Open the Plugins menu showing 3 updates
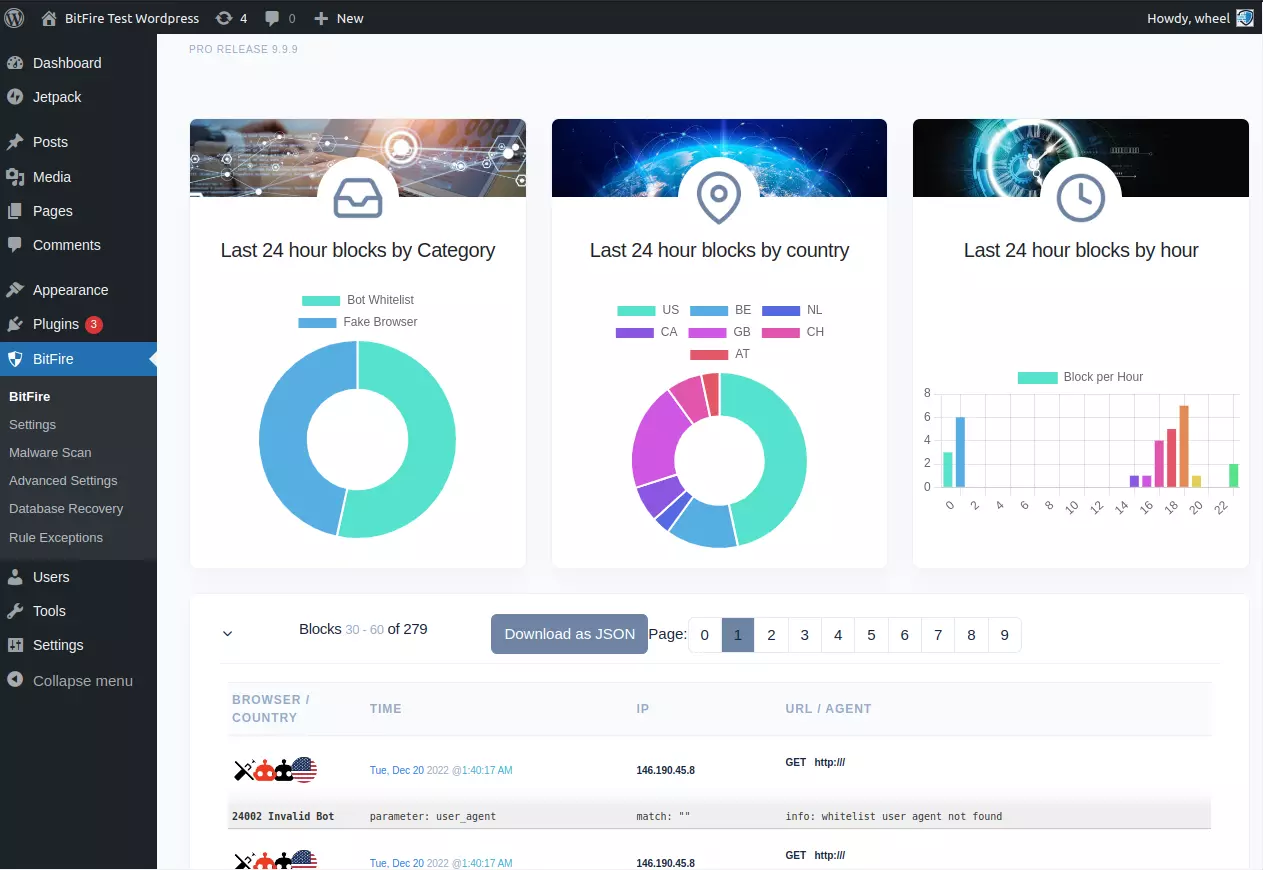Screen dimensions: 1263x870 (x=55, y=324)
